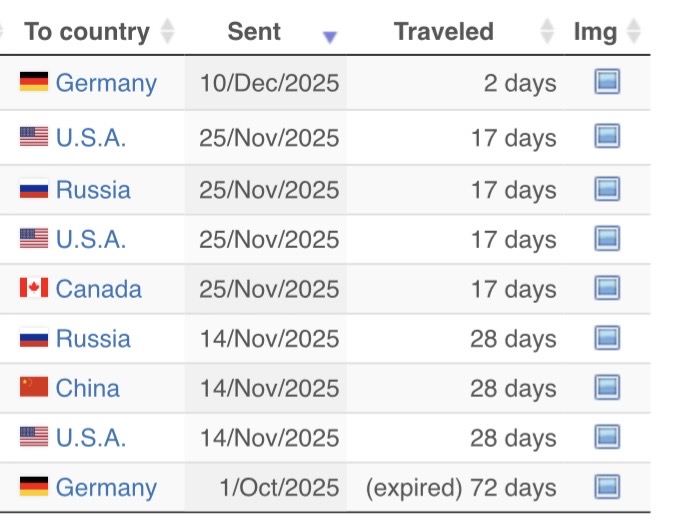Open U.S.A. link sent 14/Nov/2025
This screenshot has height=529, width=675.
coord(91,437)
